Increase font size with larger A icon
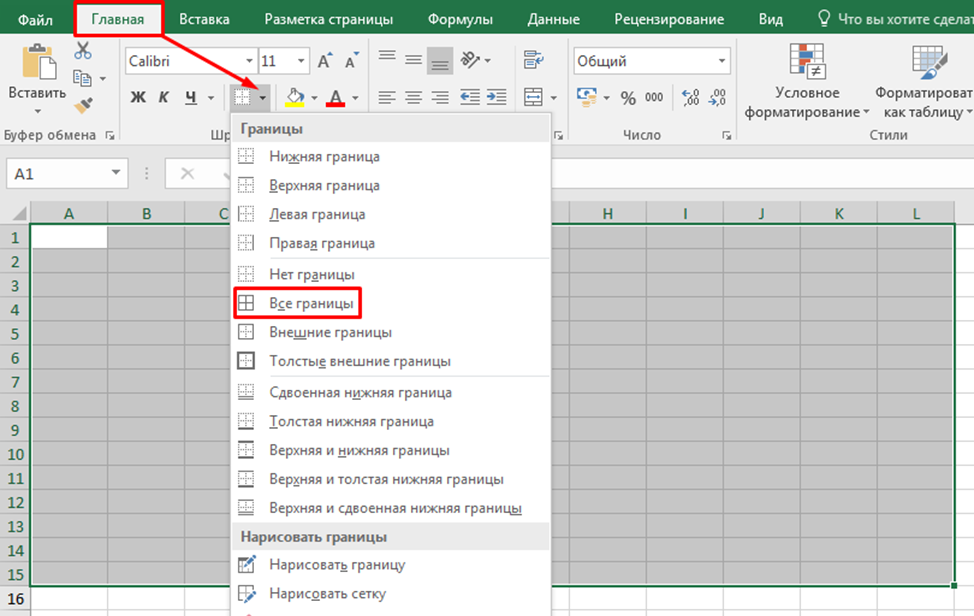 click(x=325, y=61)
